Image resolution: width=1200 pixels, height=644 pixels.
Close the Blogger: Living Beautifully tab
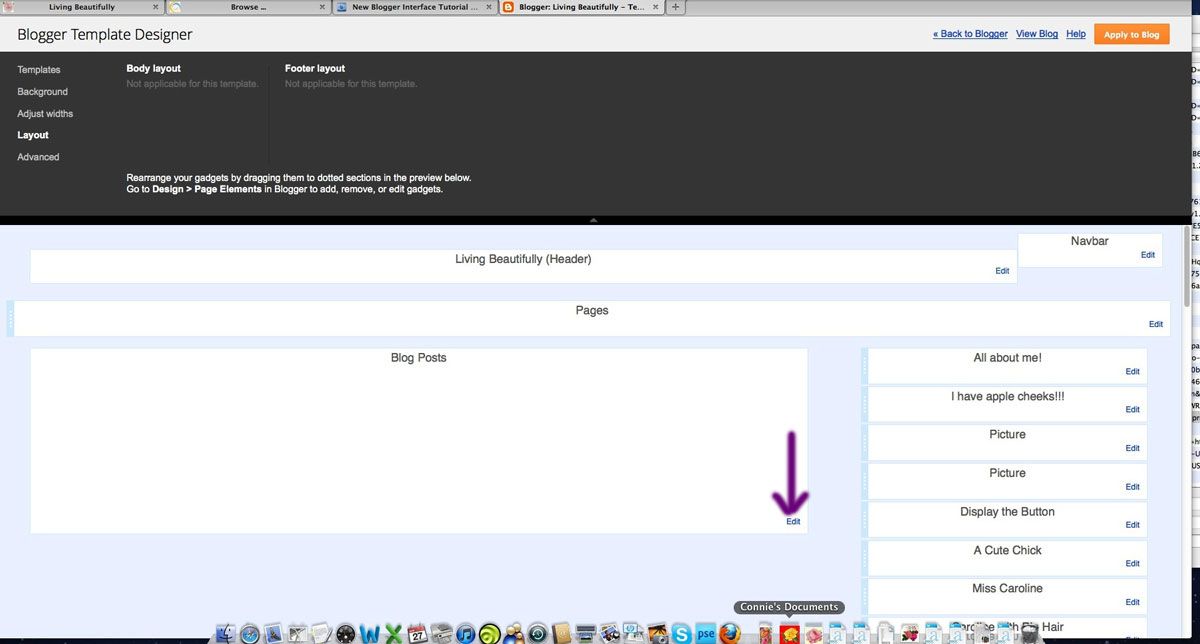655,7
